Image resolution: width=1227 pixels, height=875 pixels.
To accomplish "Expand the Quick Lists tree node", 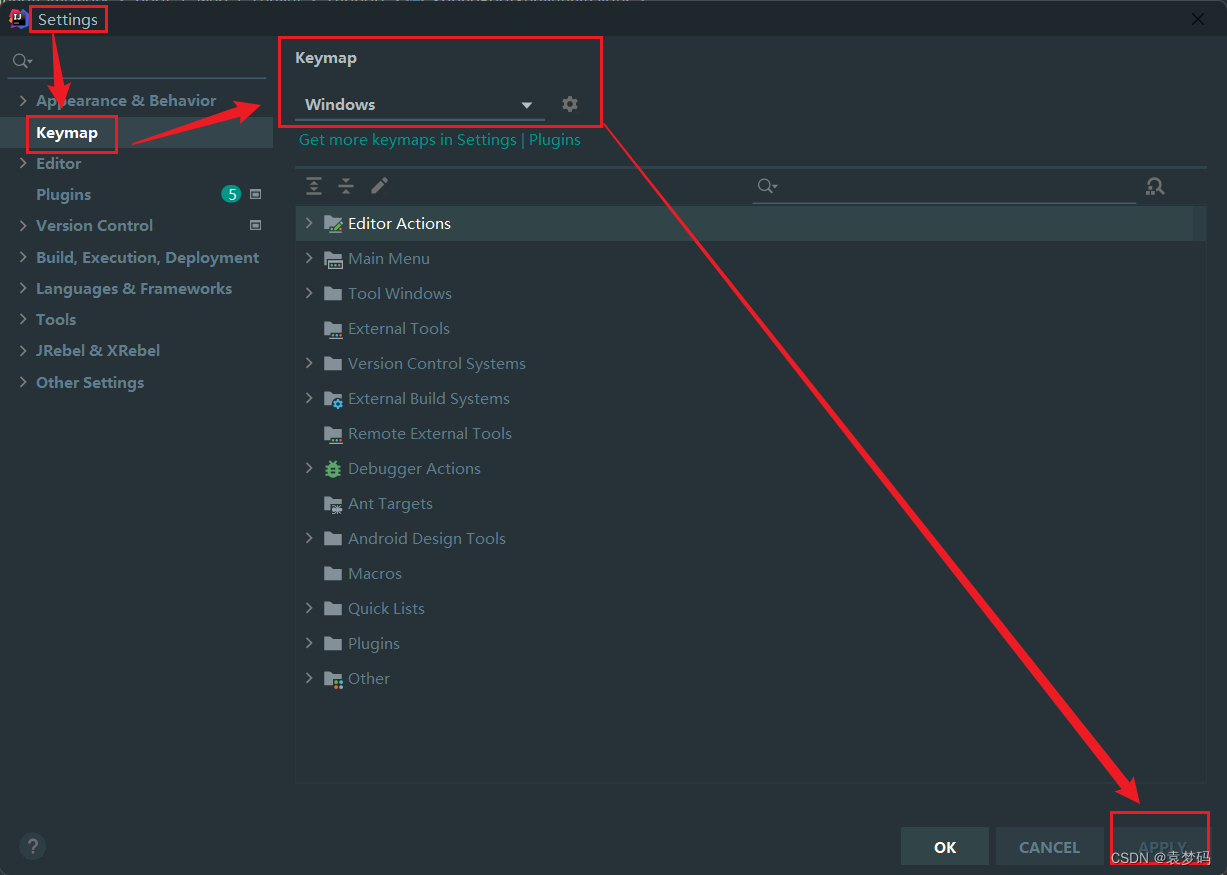I will pos(309,608).
